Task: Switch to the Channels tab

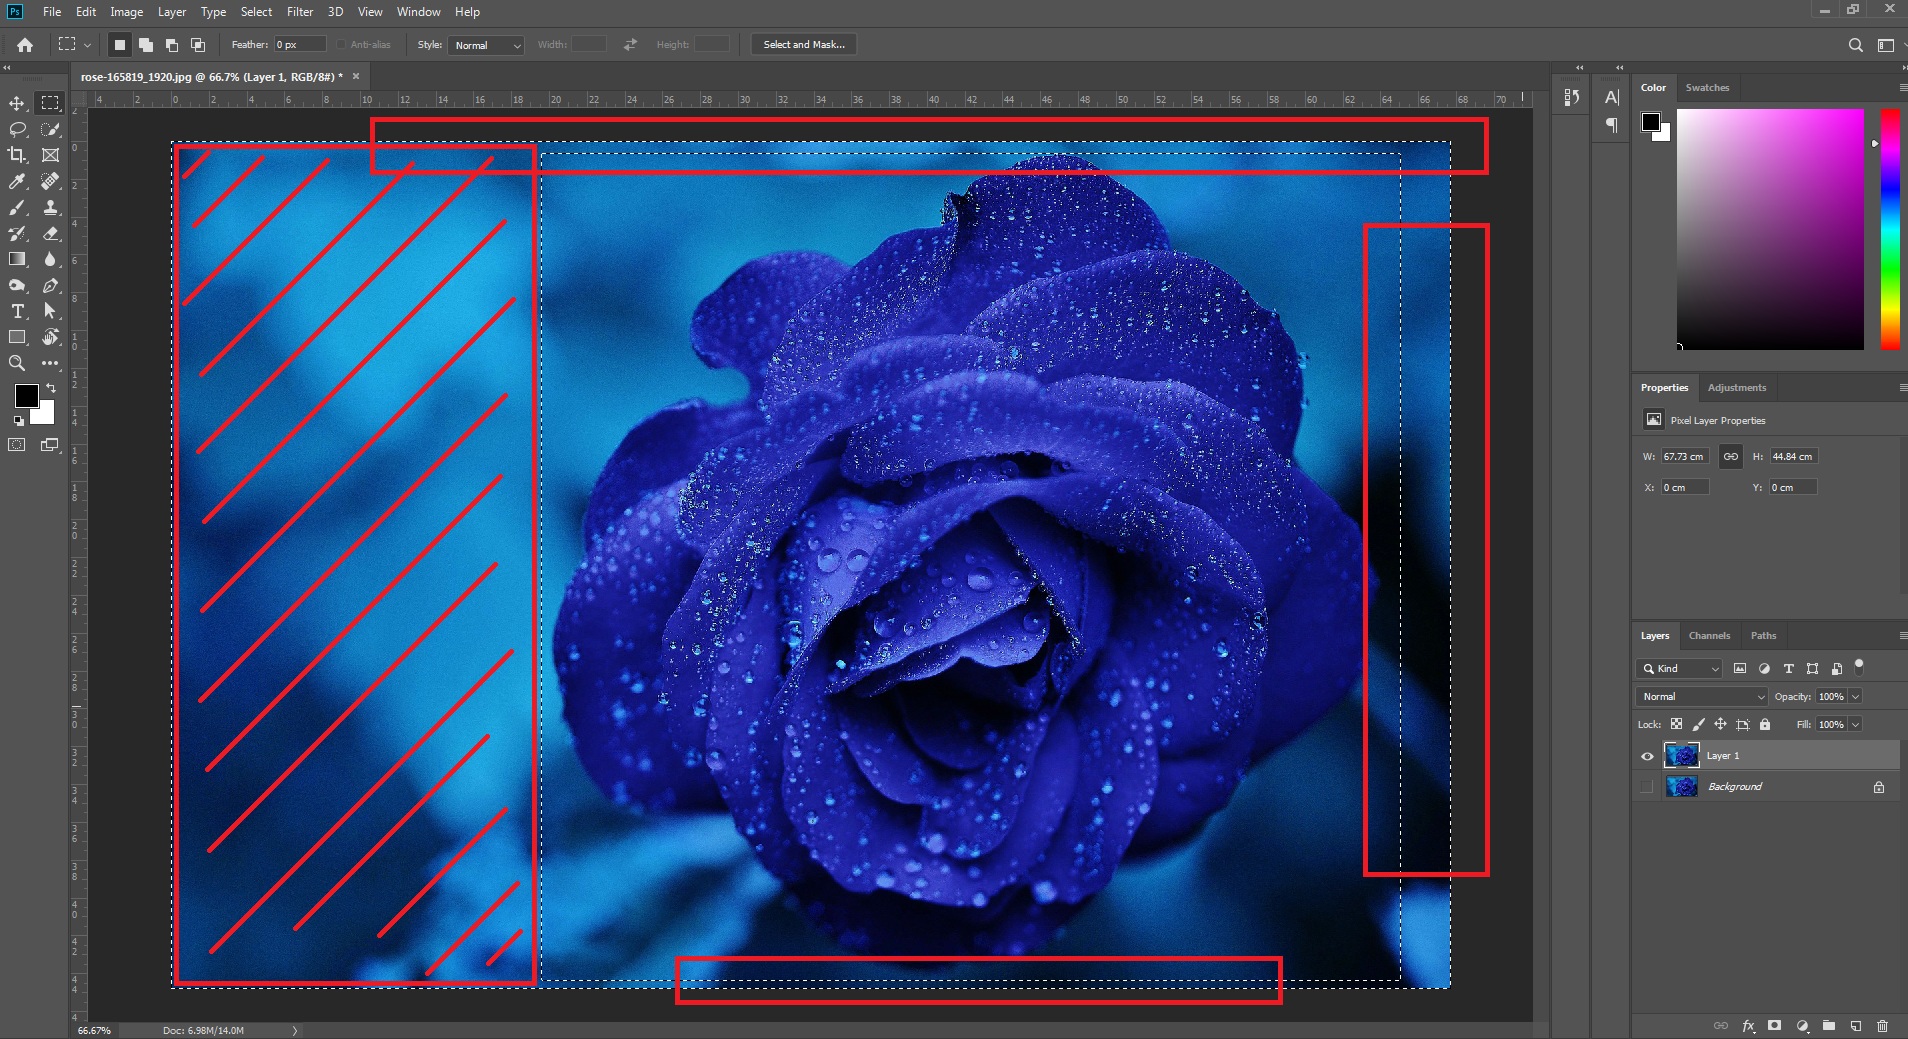Action: pos(1709,635)
